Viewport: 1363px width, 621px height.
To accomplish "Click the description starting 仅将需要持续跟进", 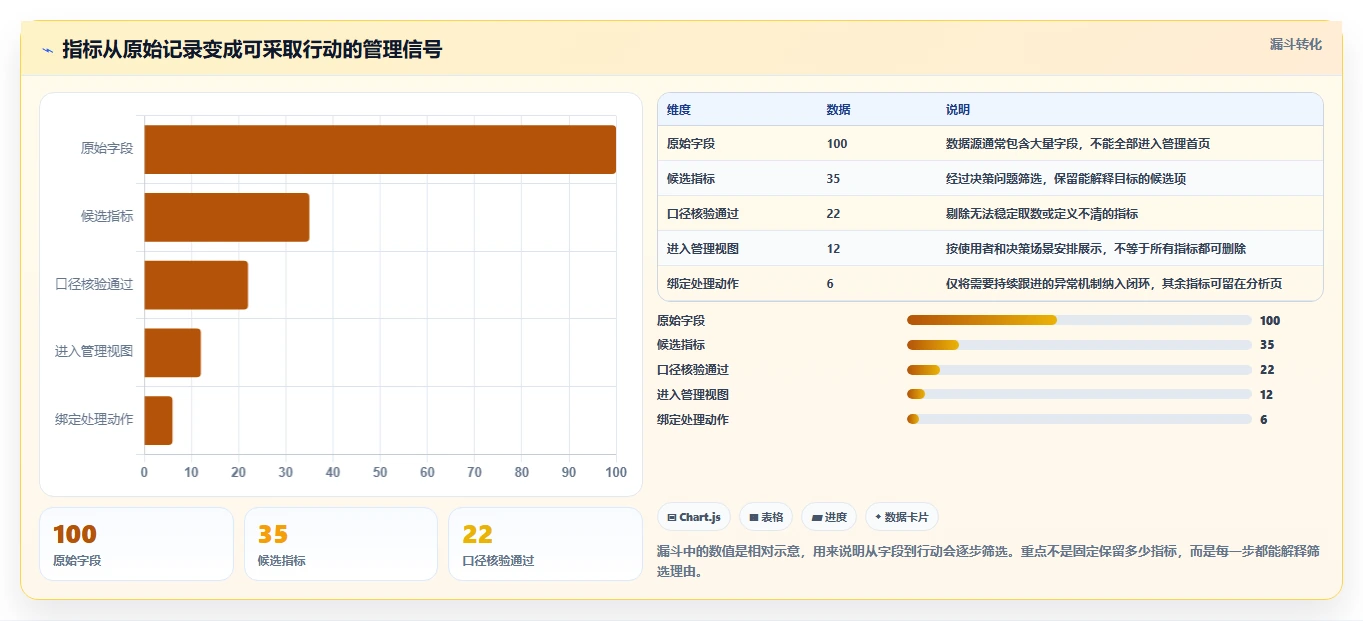I will [1114, 284].
